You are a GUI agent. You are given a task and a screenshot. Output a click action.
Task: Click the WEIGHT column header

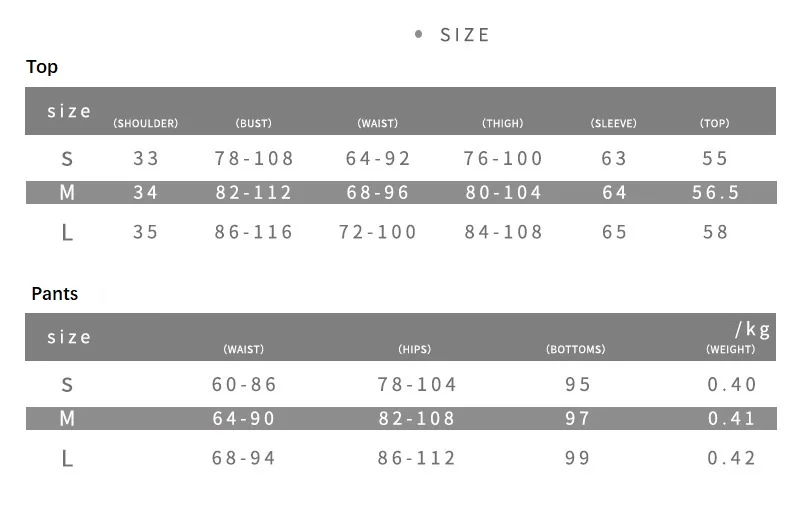click(x=731, y=349)
